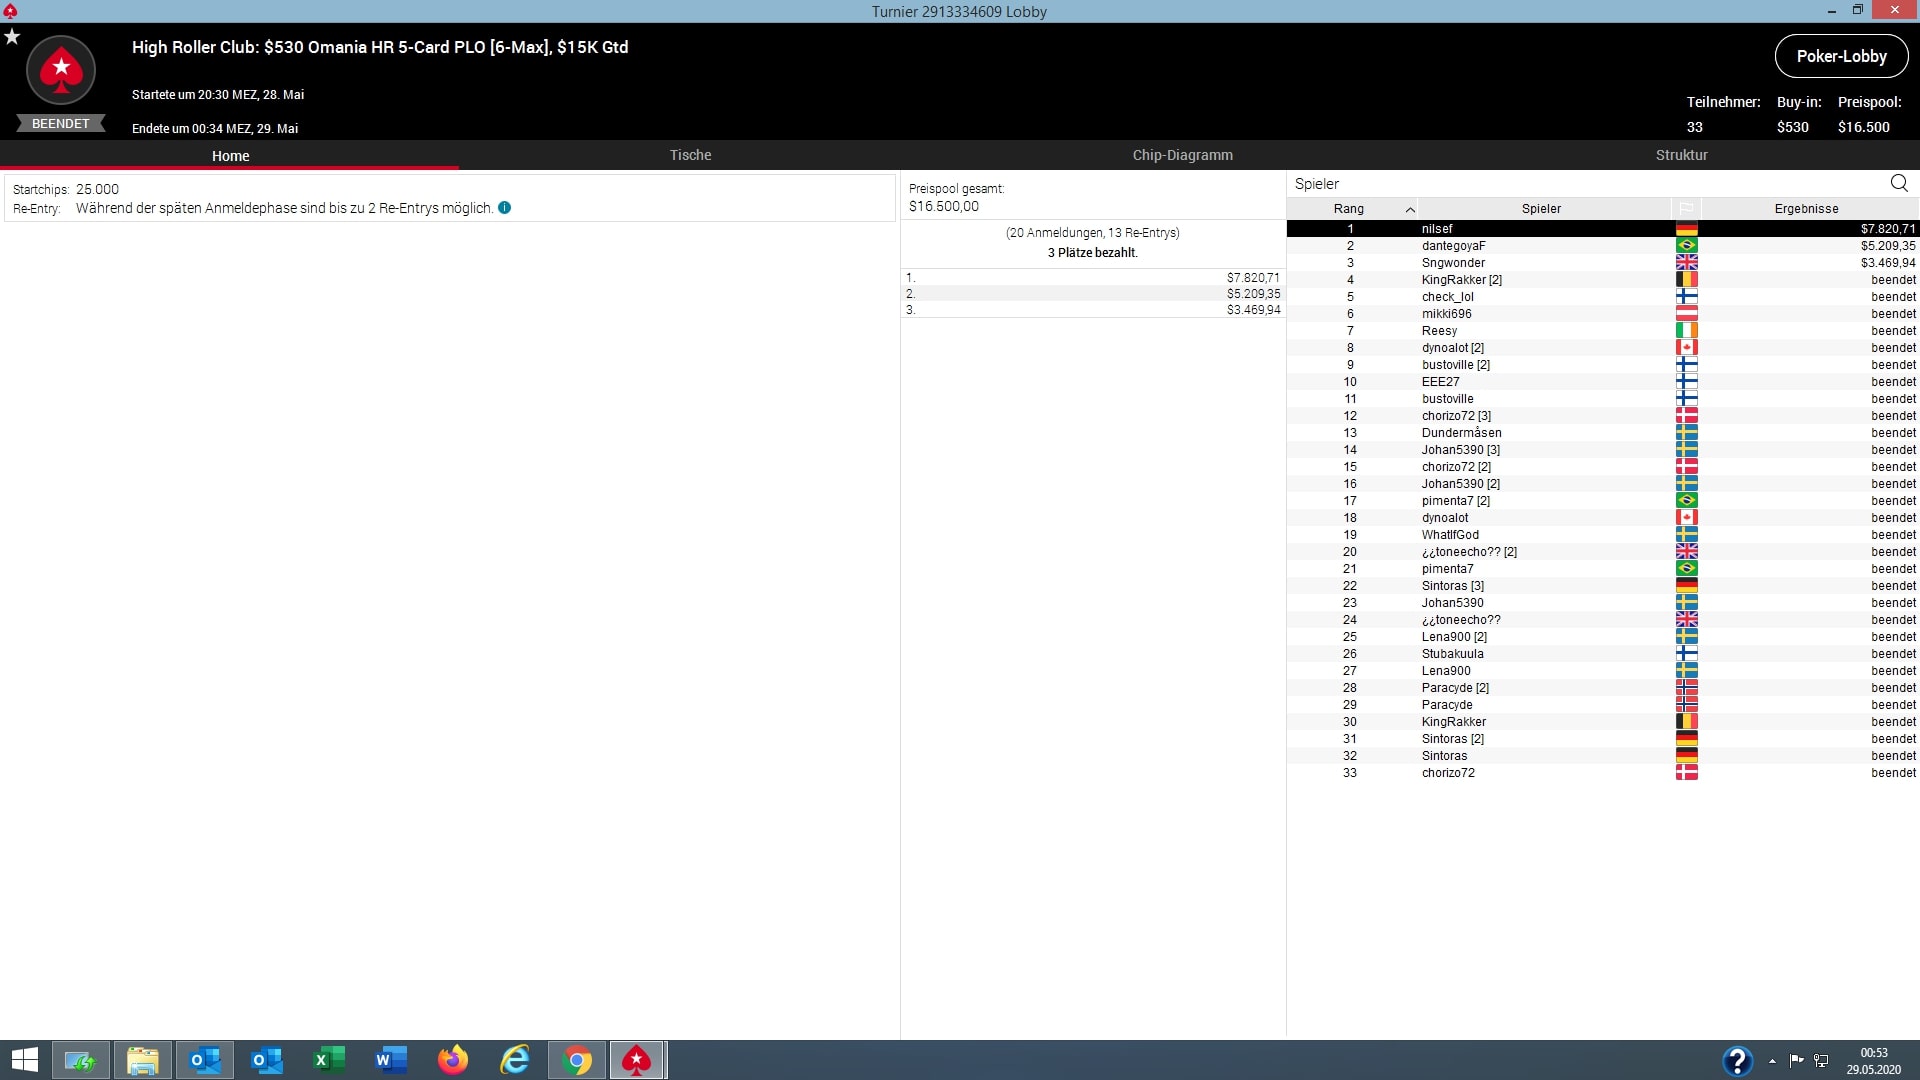The image size is (1920, 1080).
Task: Show hidden system tray icons
Action: [1772, 1061]
